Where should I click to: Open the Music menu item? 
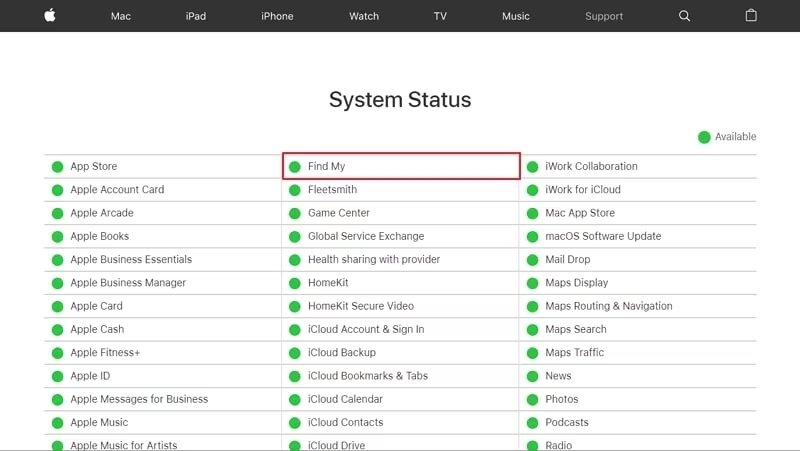[x=516, y=16]
